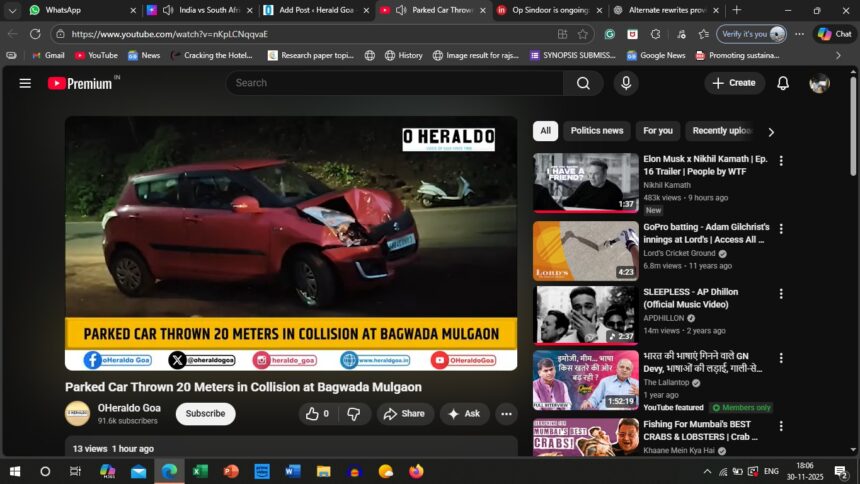Open Elon Musk x Nikhil Kamath thumbnail
This screenshot has height=484, width=860.
[x=586, y=183]
